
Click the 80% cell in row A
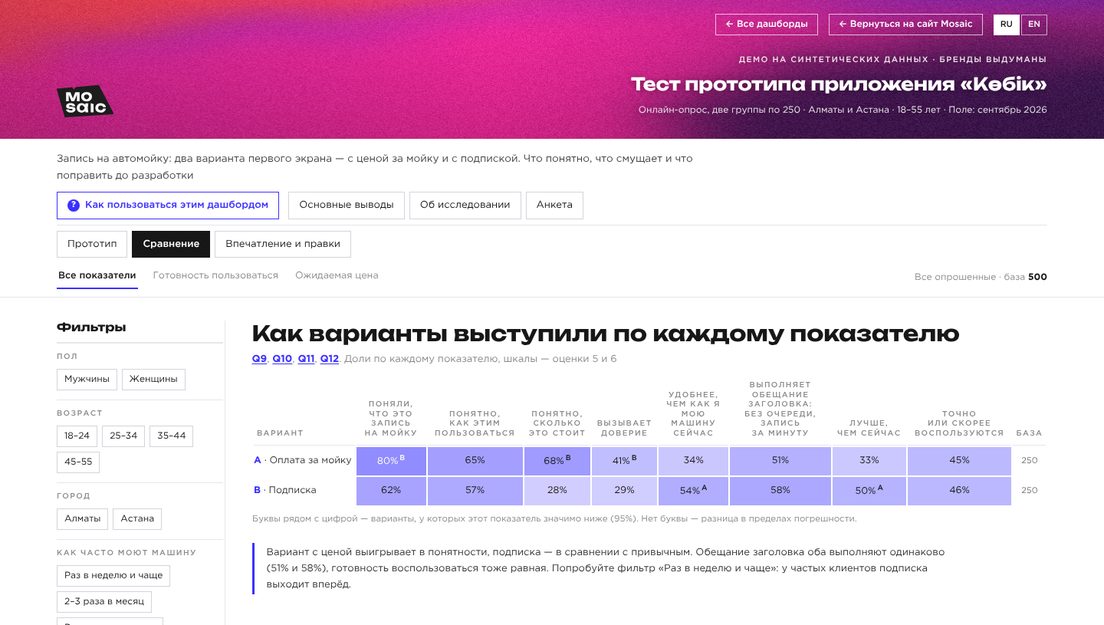click(391, 461)
